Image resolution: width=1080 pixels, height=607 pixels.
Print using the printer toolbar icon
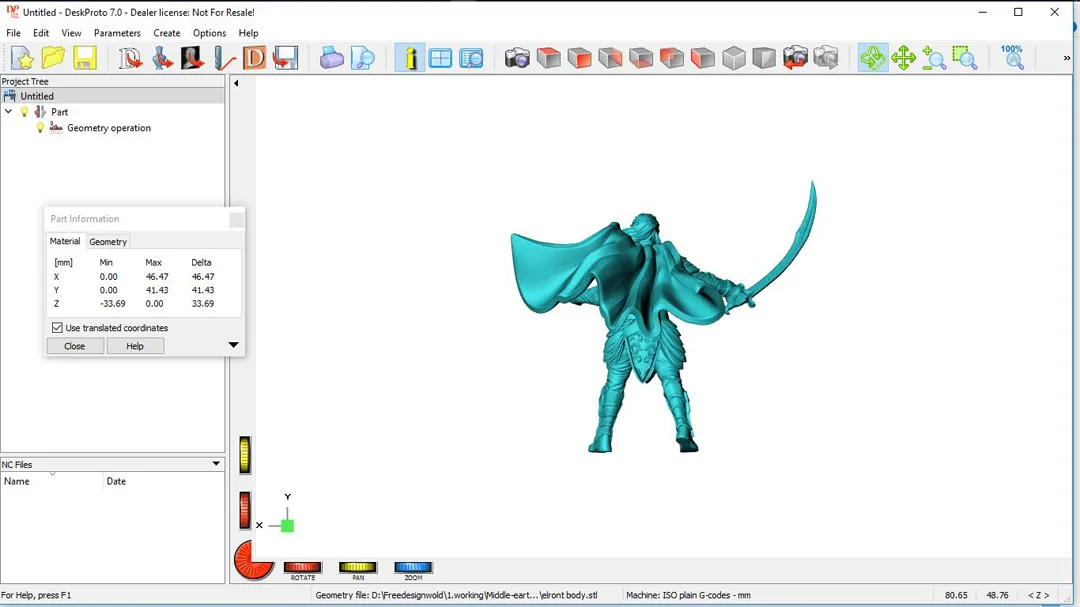(331, 58)
